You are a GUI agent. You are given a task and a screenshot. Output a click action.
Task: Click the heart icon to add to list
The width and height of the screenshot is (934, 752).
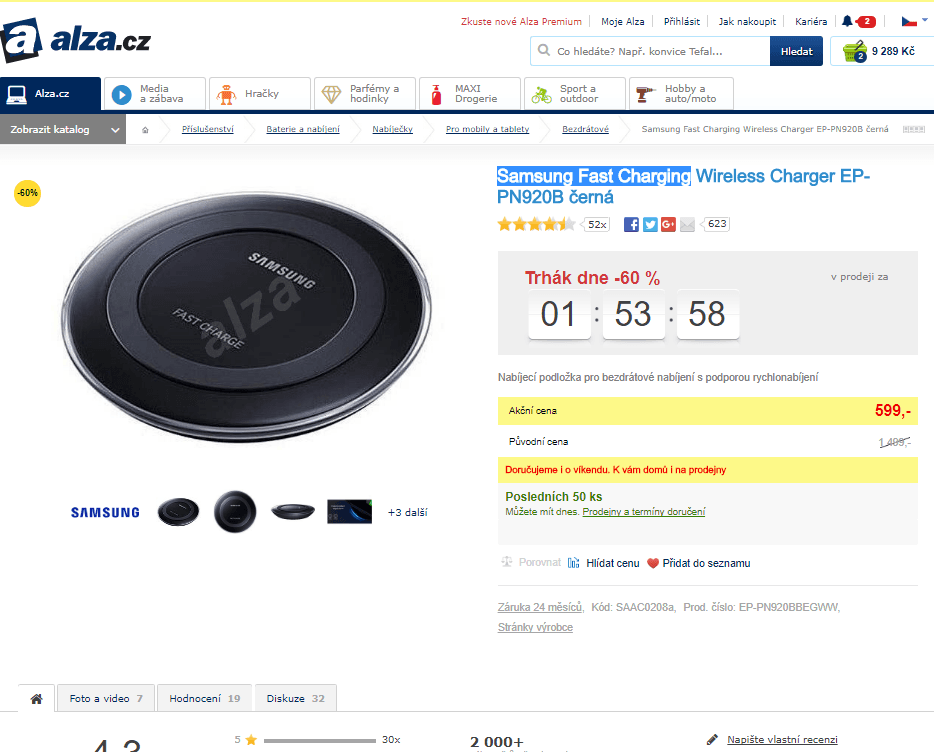pos(653,563)
